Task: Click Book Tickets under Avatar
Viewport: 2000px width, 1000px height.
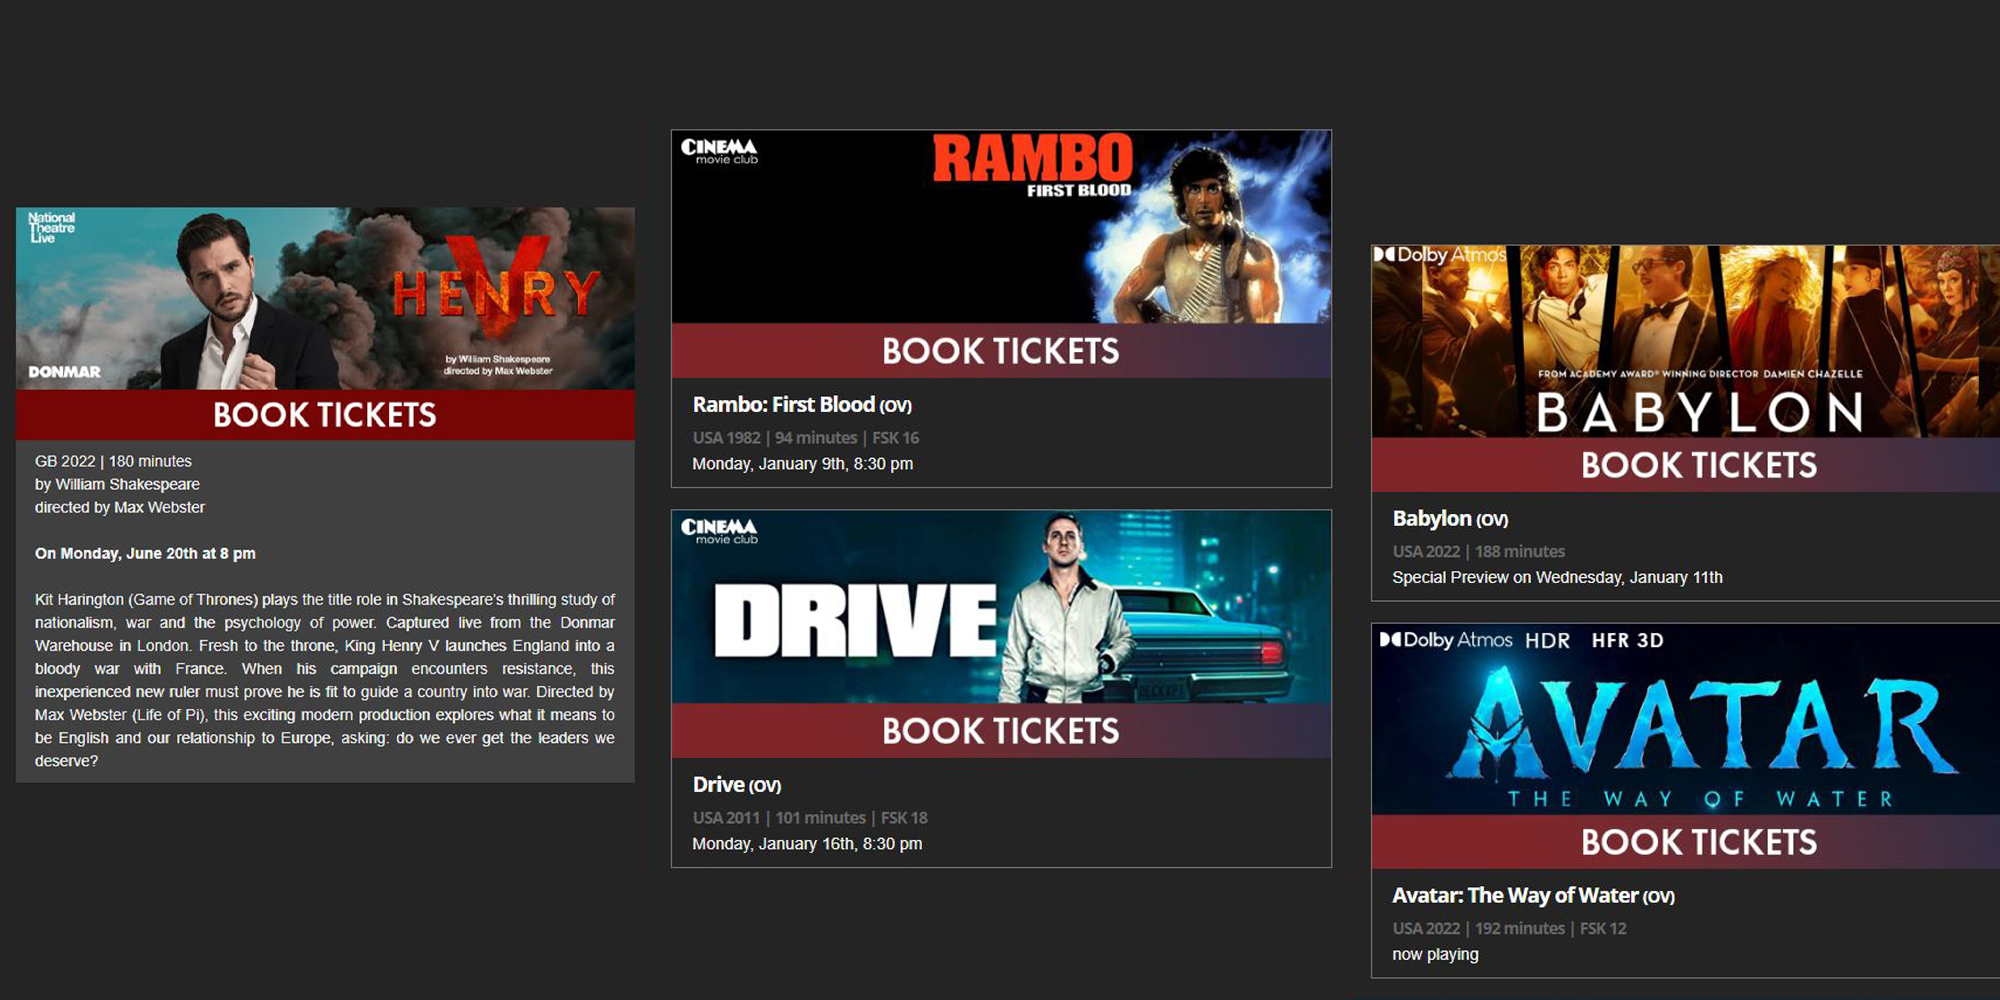Action: (x=1686, y=842)
